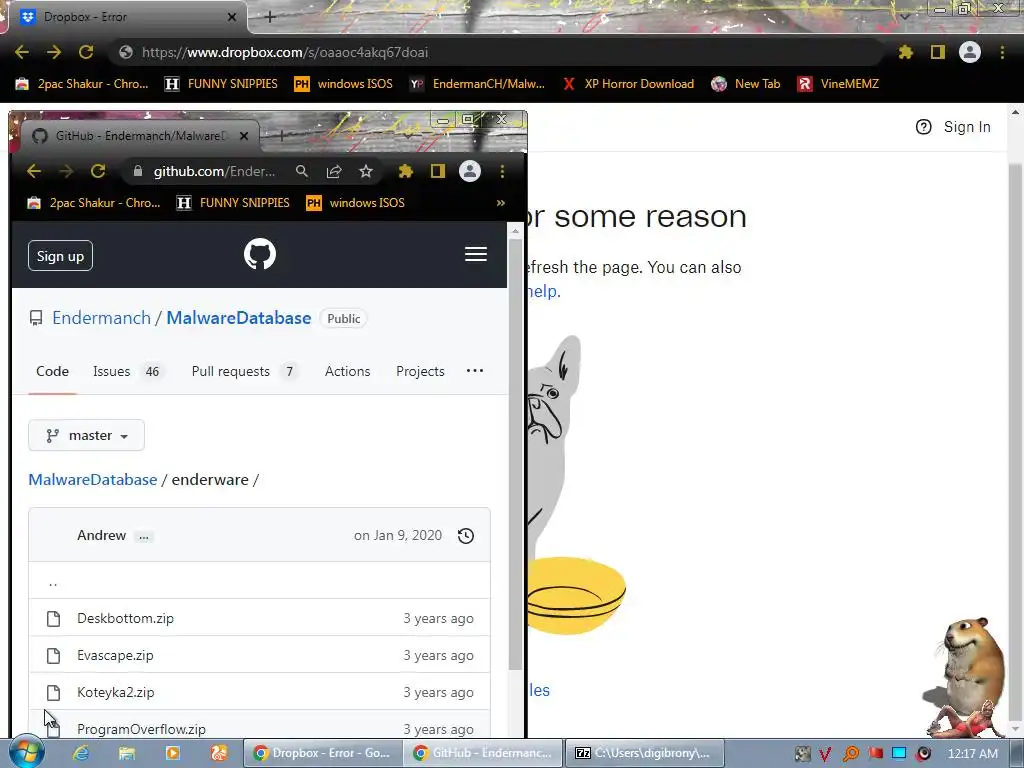Open Dropbox help question mark icon

tap(923, 127)
